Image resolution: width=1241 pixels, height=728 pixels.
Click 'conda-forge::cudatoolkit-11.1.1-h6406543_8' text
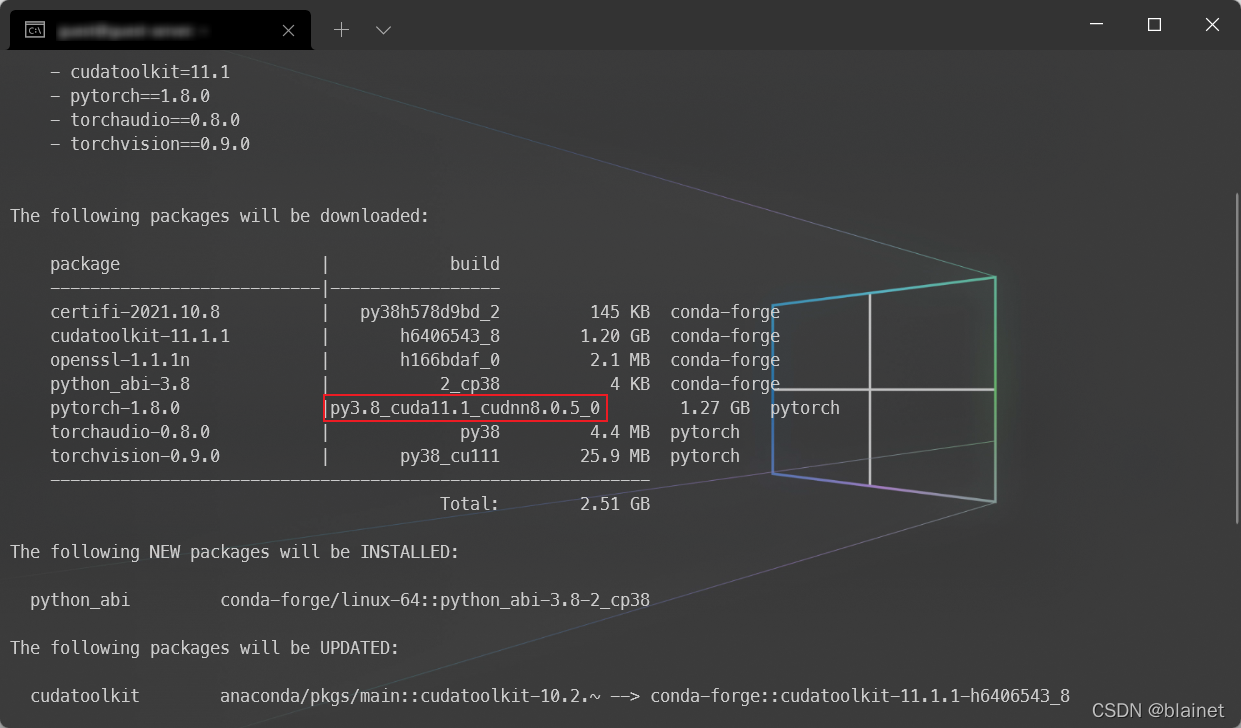point(860,696)
